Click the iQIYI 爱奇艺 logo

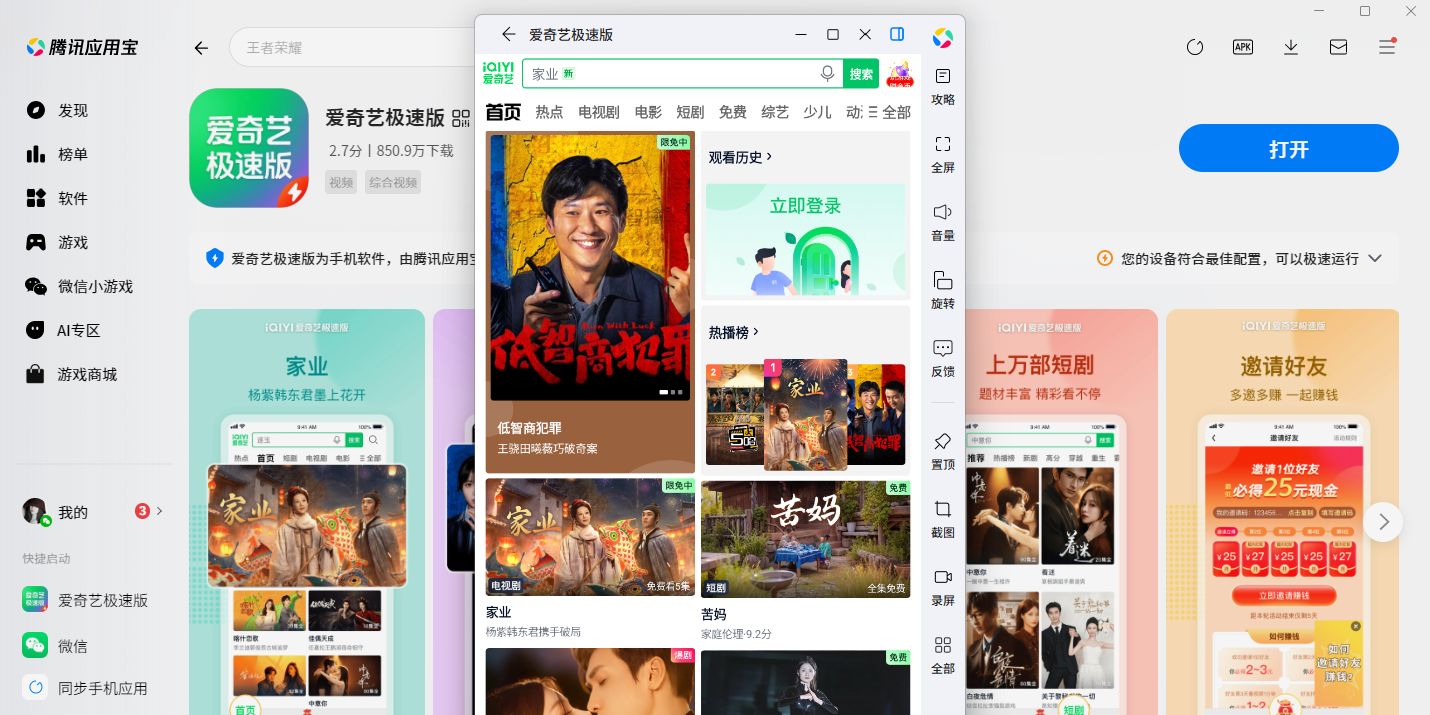(498, 73)
